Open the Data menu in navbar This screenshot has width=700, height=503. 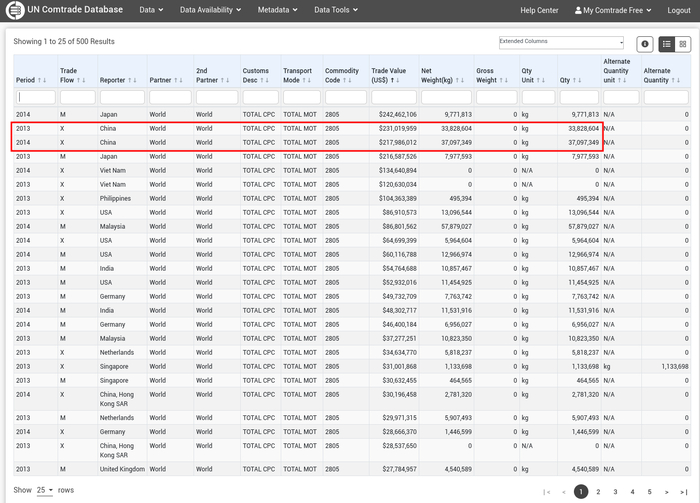click(x=150, y=10)
